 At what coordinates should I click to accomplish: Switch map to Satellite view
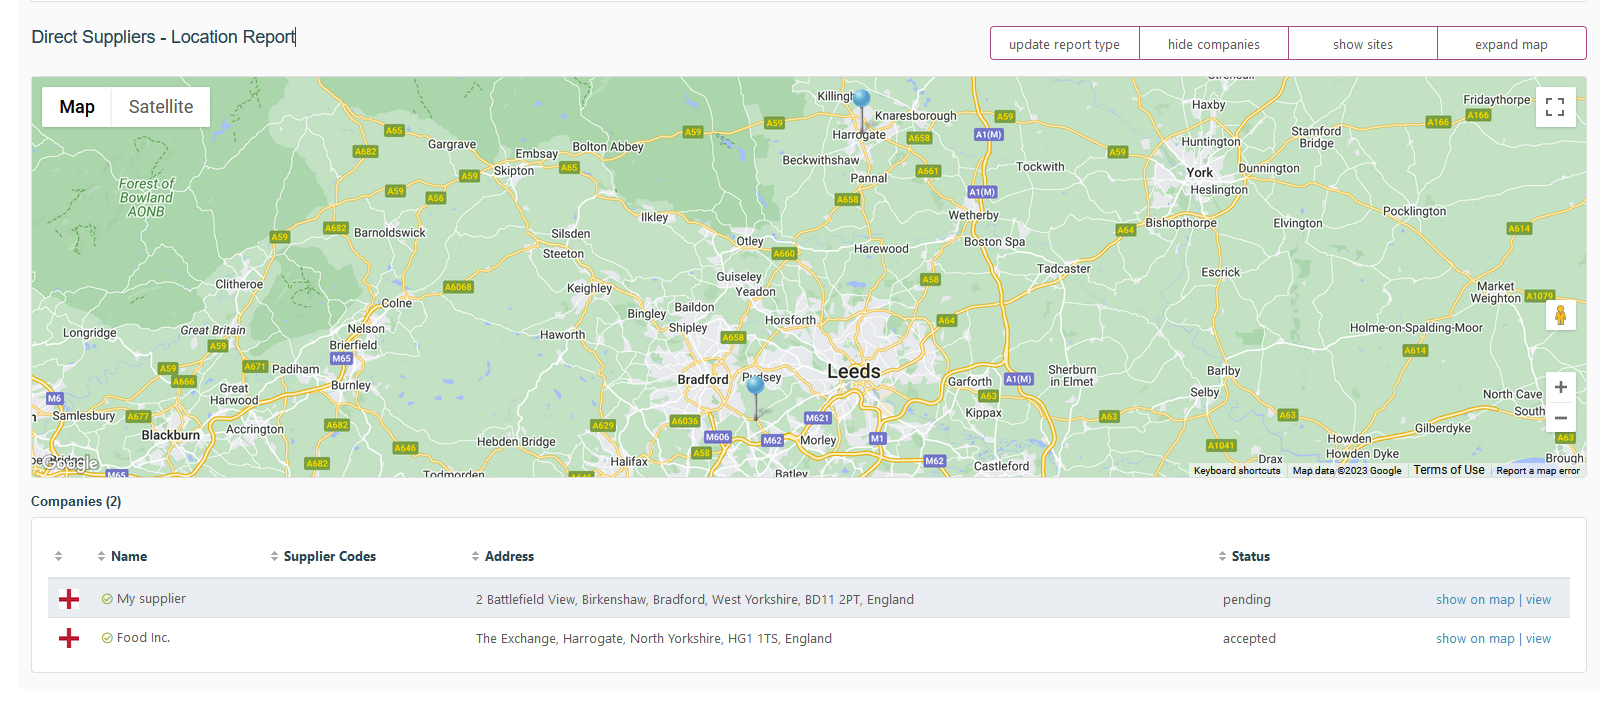click(x=161, y=107)
